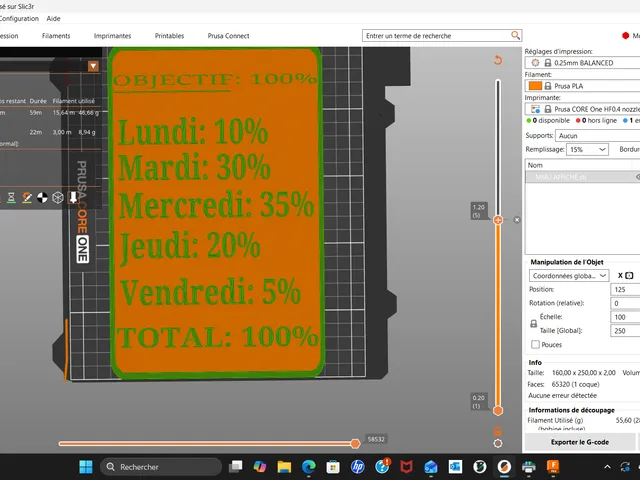Open the Remplissage 15% dropdown
The width and height of the screenshot is (640, 480).
587,149
